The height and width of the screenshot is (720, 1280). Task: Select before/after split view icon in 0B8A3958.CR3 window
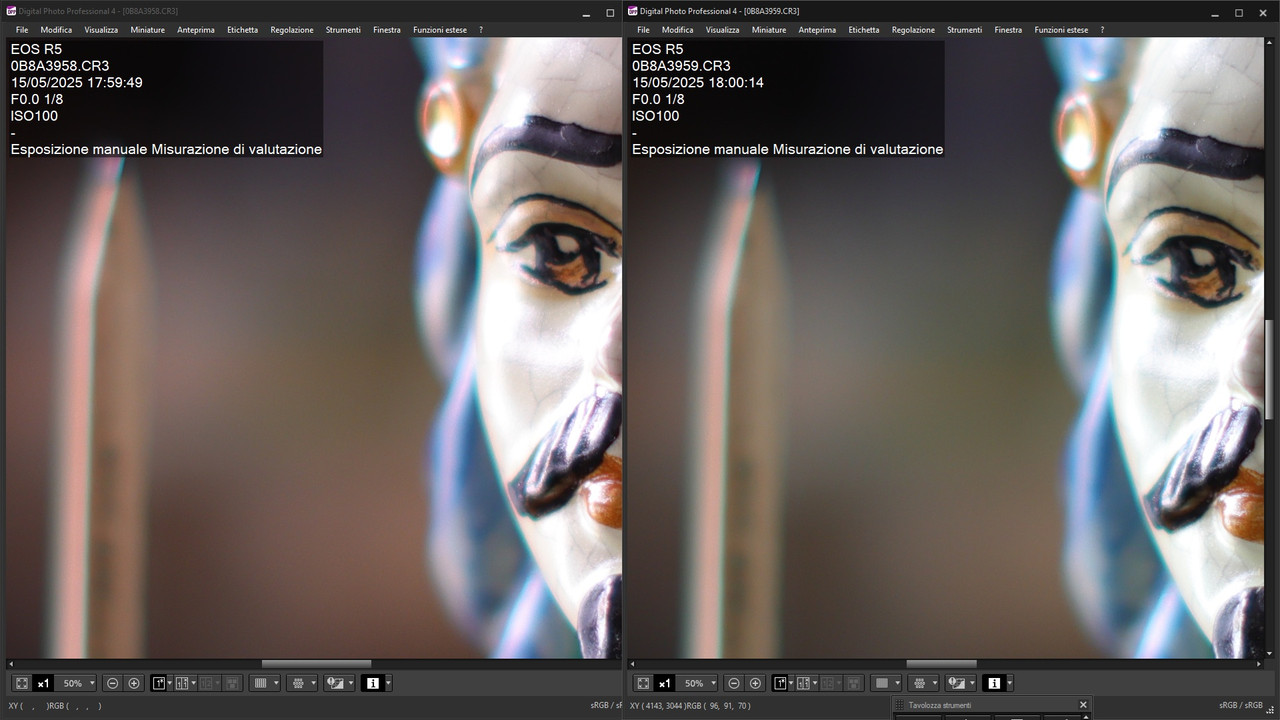[182, 683]
